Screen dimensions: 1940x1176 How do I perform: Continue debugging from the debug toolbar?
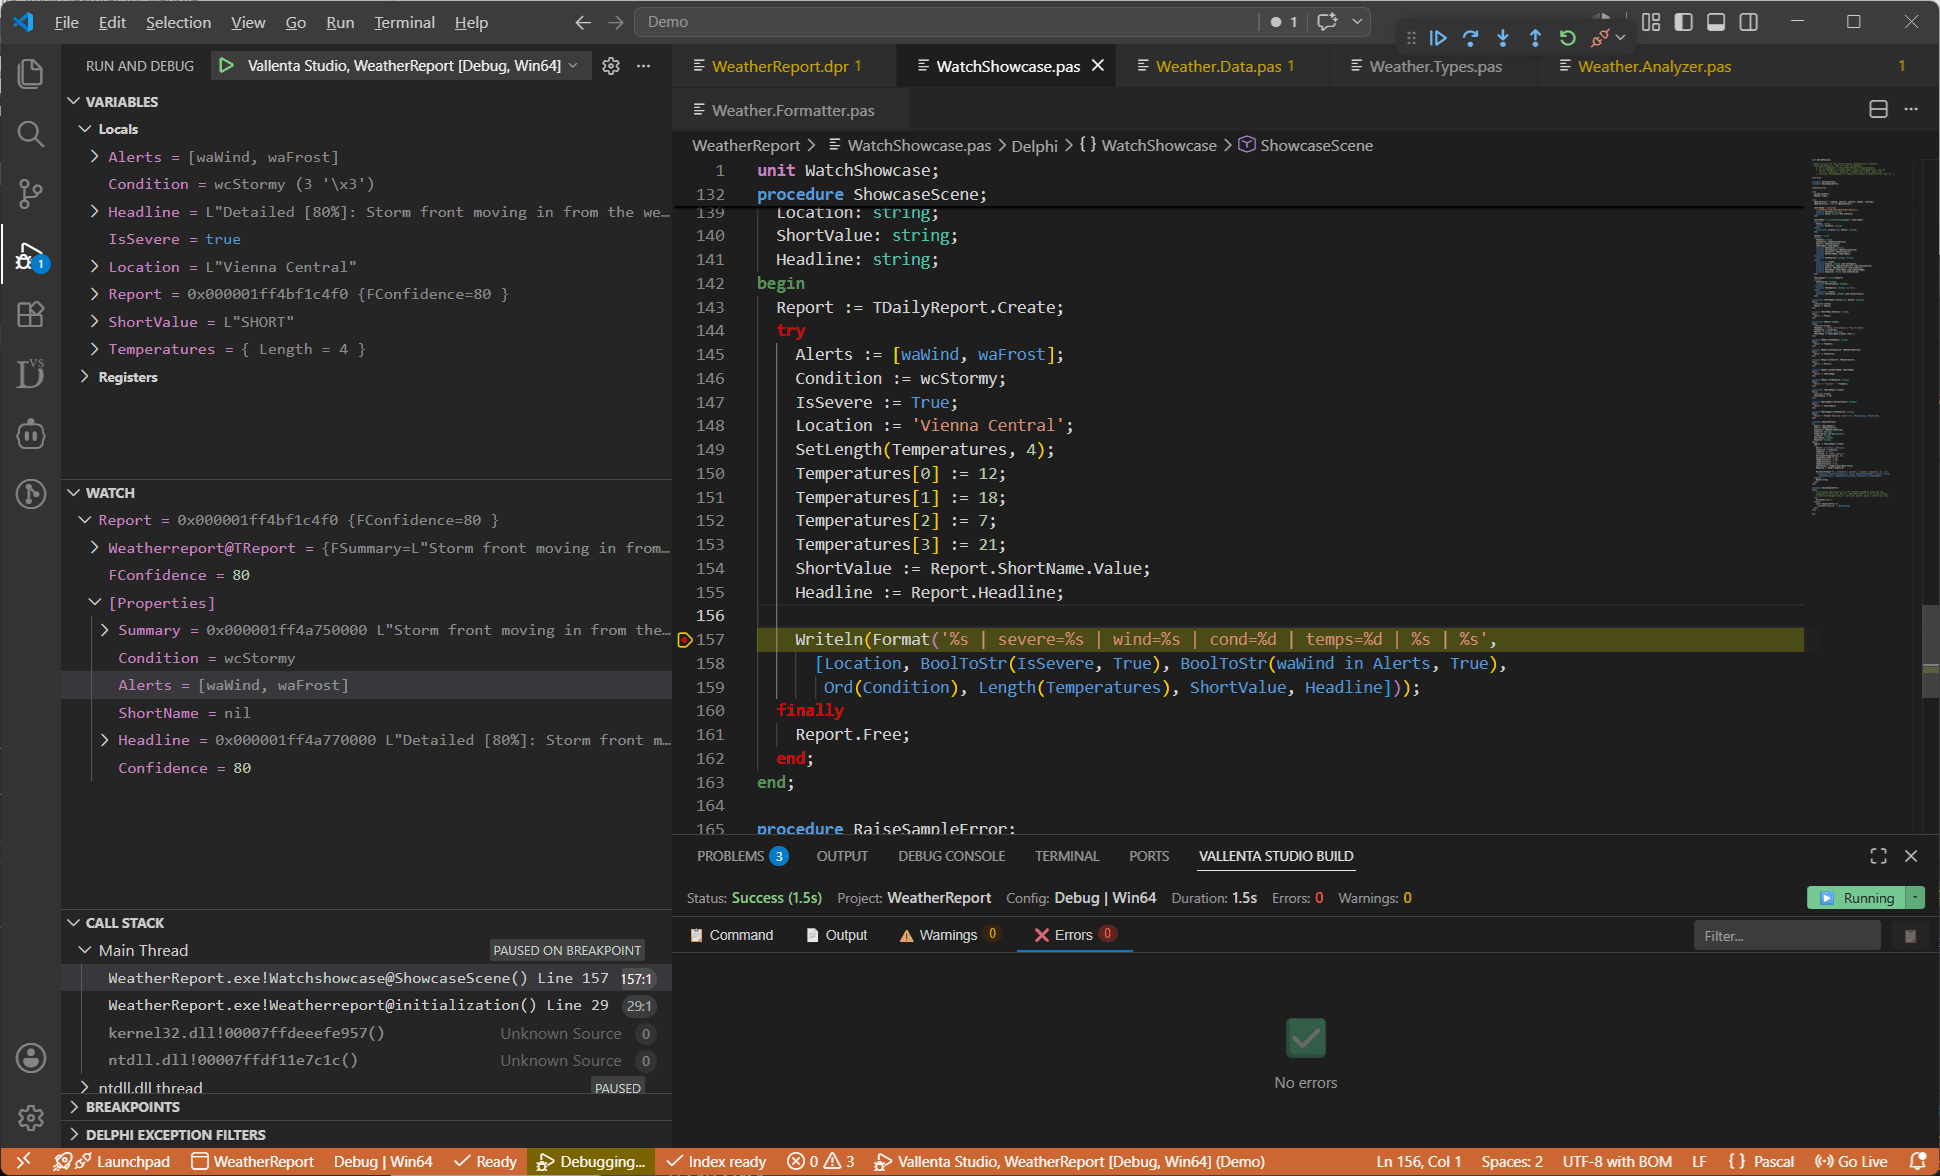tap(1438, 38)
